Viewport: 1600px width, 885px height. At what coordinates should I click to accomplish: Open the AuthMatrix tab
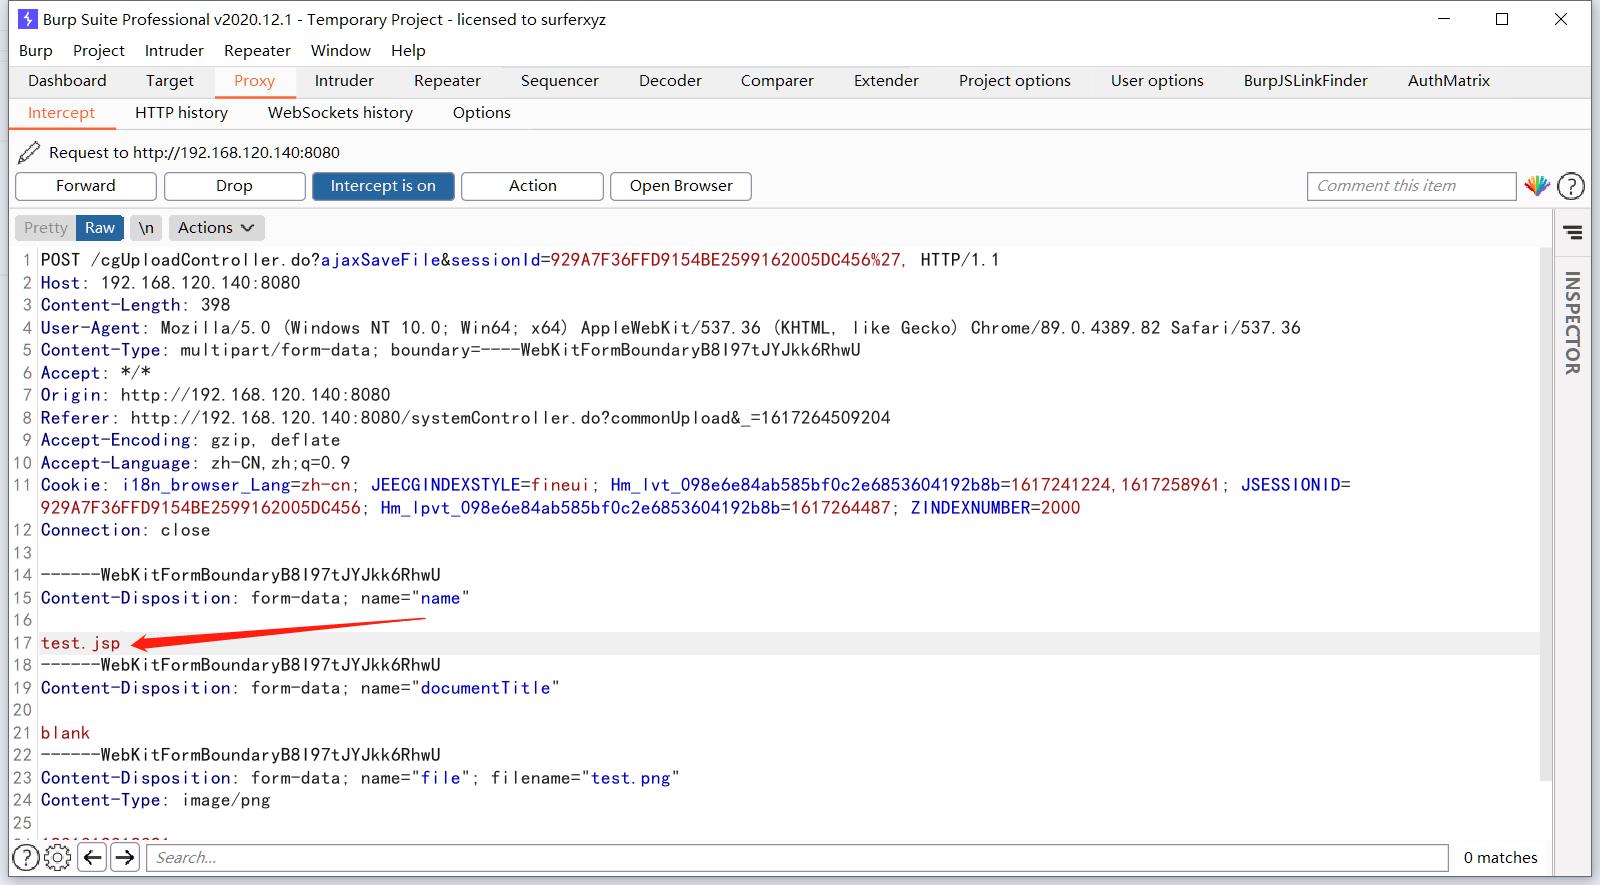pos(1449,81)
